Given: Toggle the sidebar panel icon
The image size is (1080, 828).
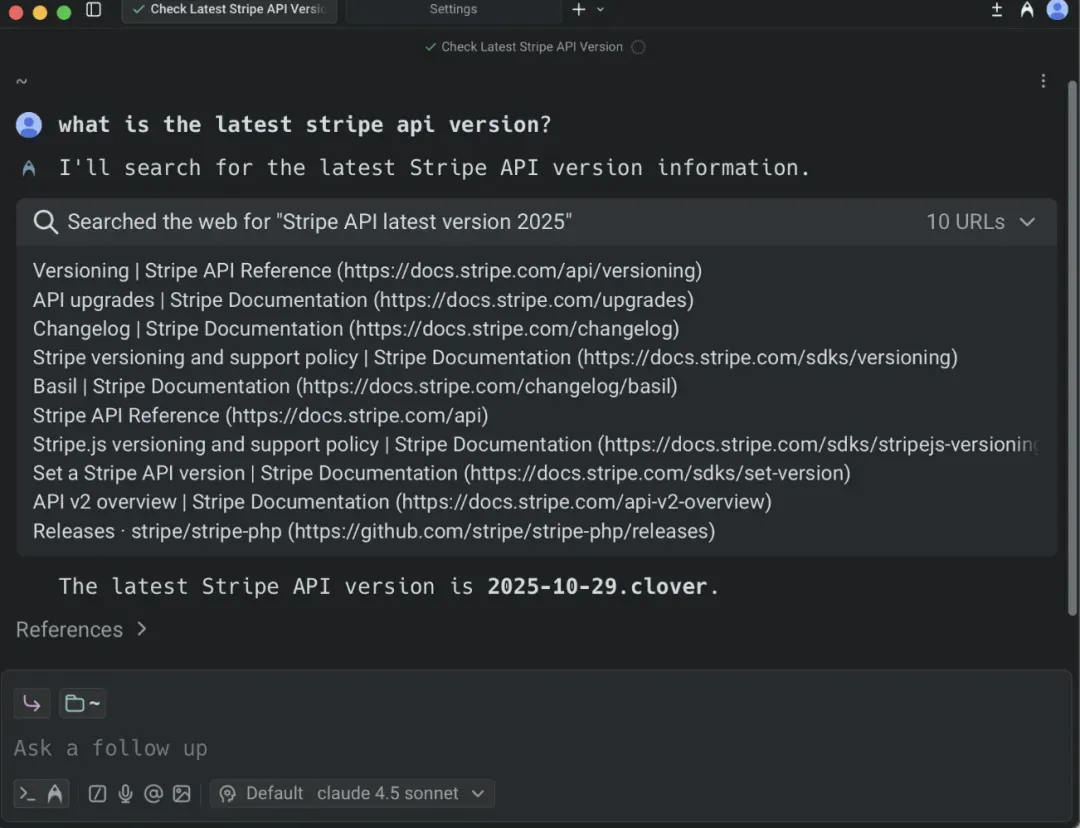Looking at the screenshot, I should pyautogui.click(x=94, y=10).
